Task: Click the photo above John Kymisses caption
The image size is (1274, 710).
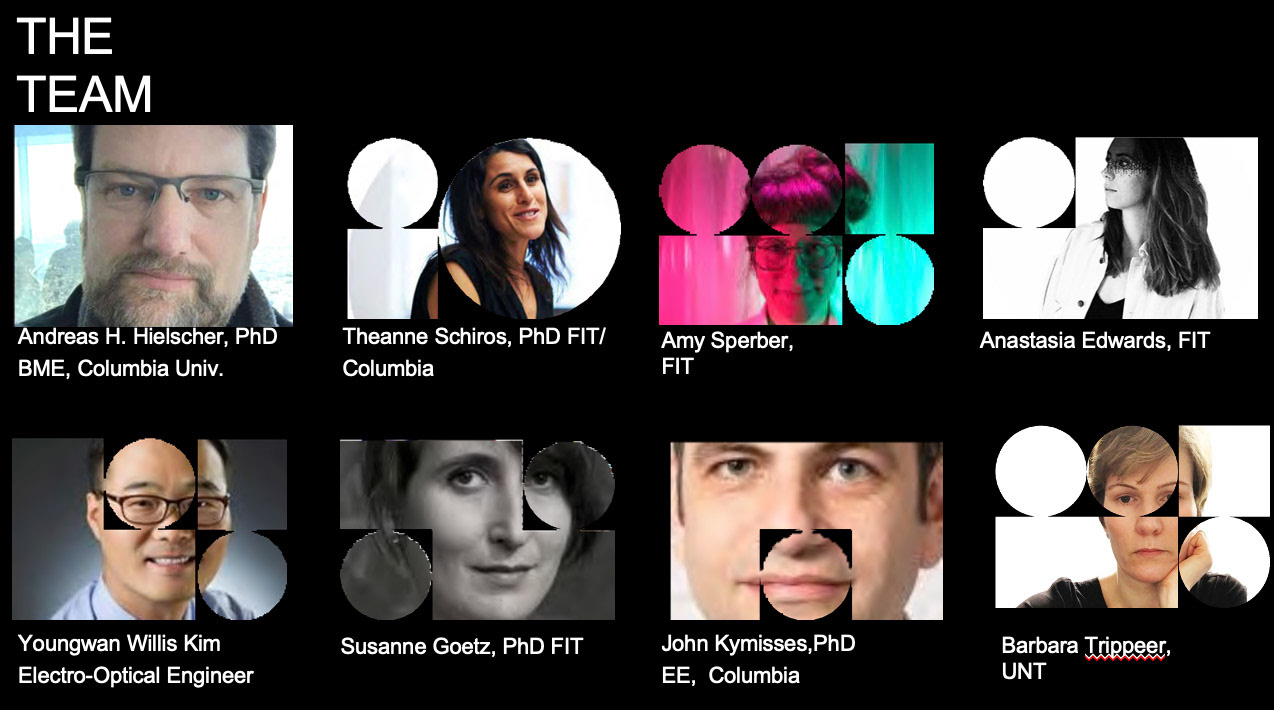Action: [x=806, y=531]
